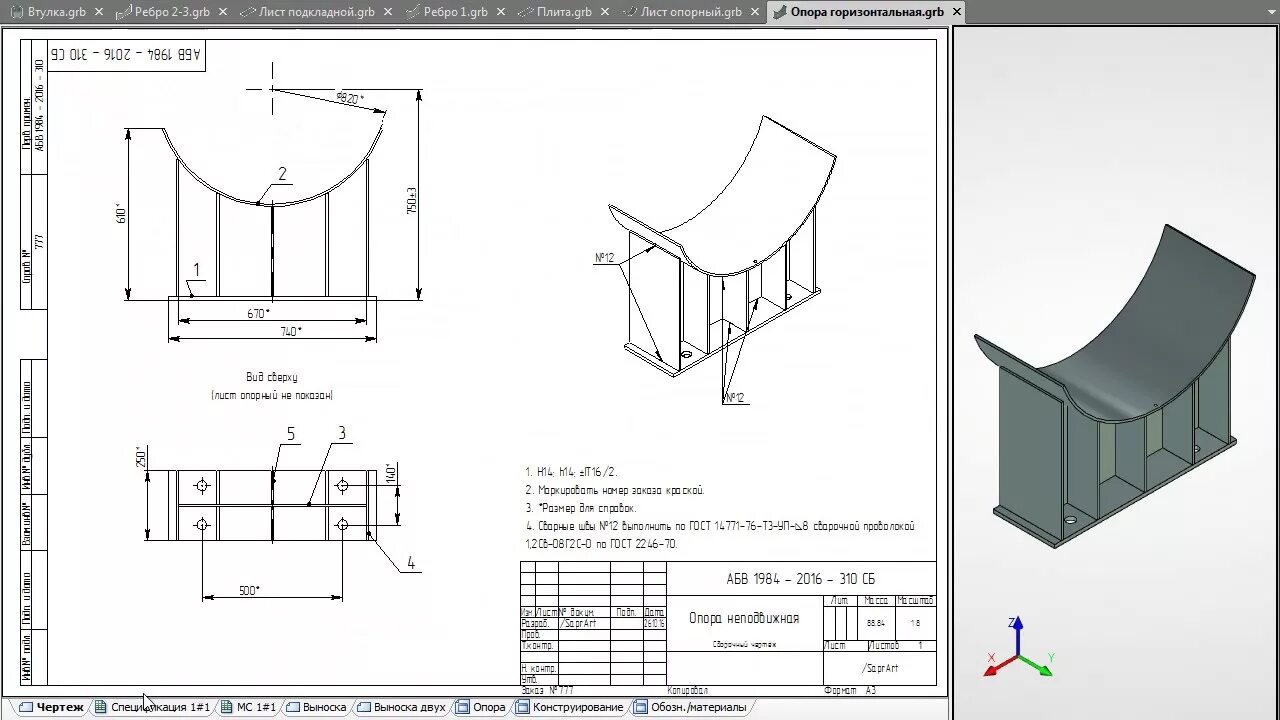Select the 670* dimension on the front view

[258, 313]
